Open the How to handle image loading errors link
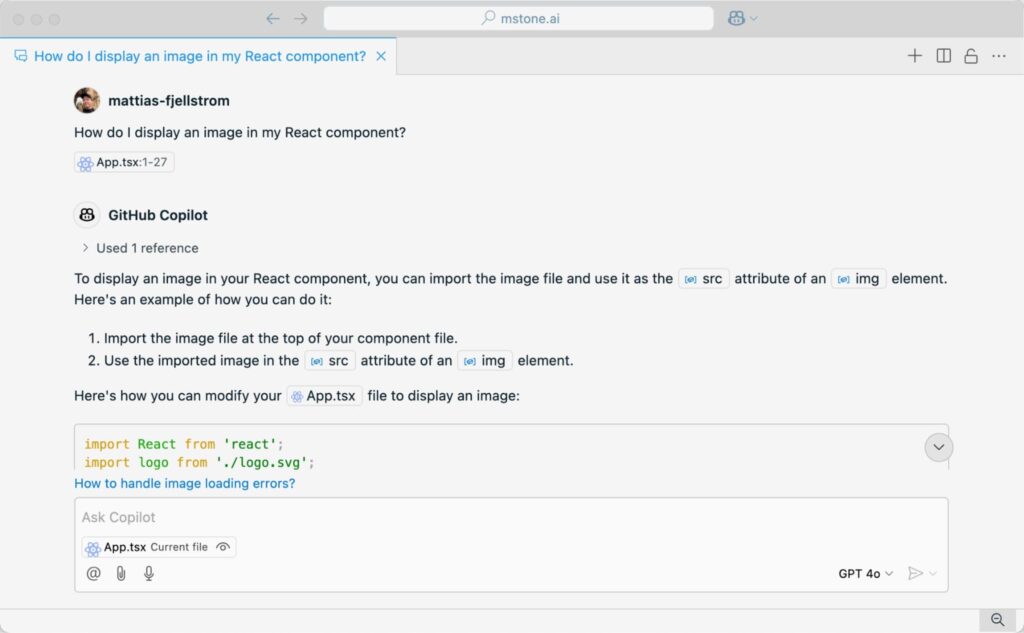The width and height of the screenshot is (1024, 633). tap(185, 483)
